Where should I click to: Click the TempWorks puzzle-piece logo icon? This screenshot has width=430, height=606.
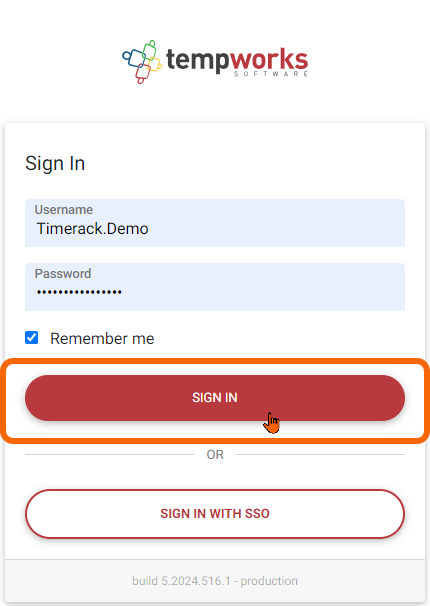coord(142,62)
